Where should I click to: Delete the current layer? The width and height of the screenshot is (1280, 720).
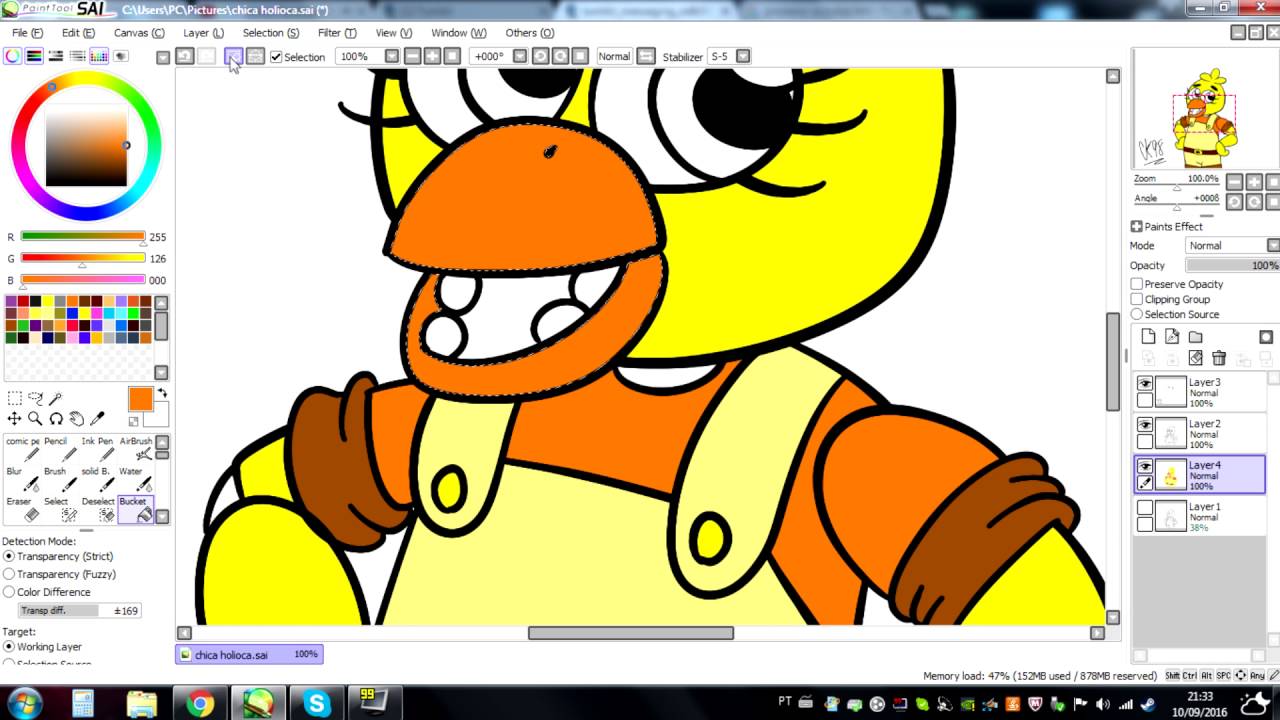coord(1219,358)
